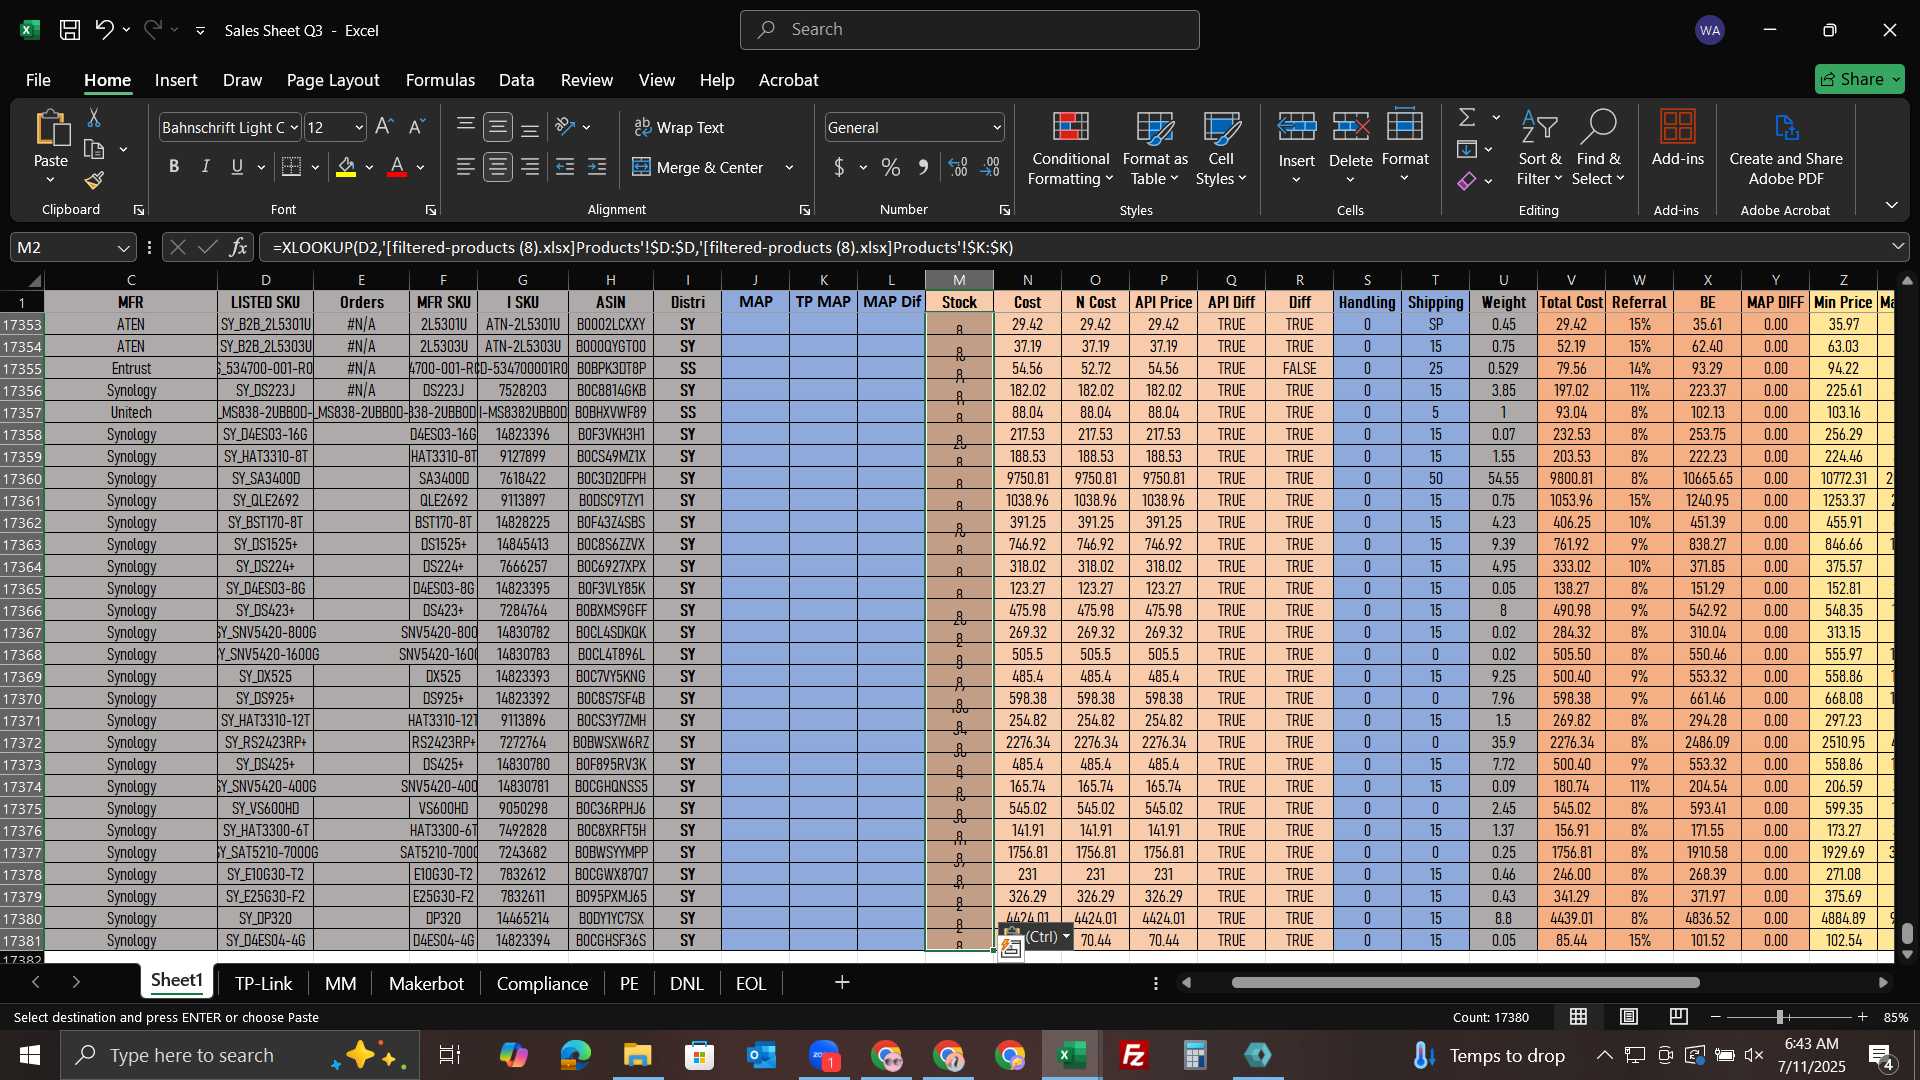Click the Format as Table button
The width and height of the screenshot is (1920, 1080).
coord(1155,148)
